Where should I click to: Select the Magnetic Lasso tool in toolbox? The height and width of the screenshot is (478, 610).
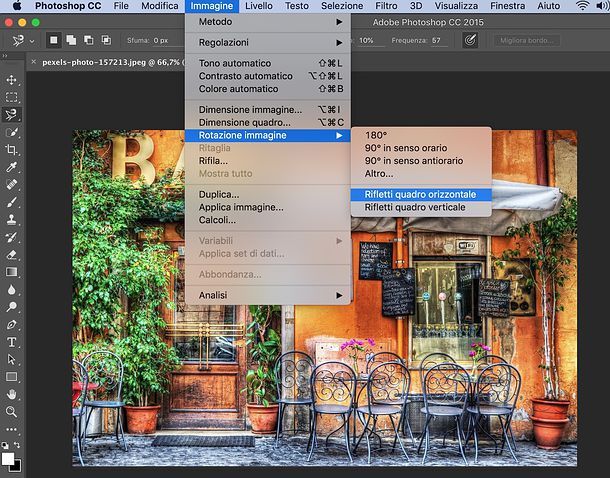(11, 114)
